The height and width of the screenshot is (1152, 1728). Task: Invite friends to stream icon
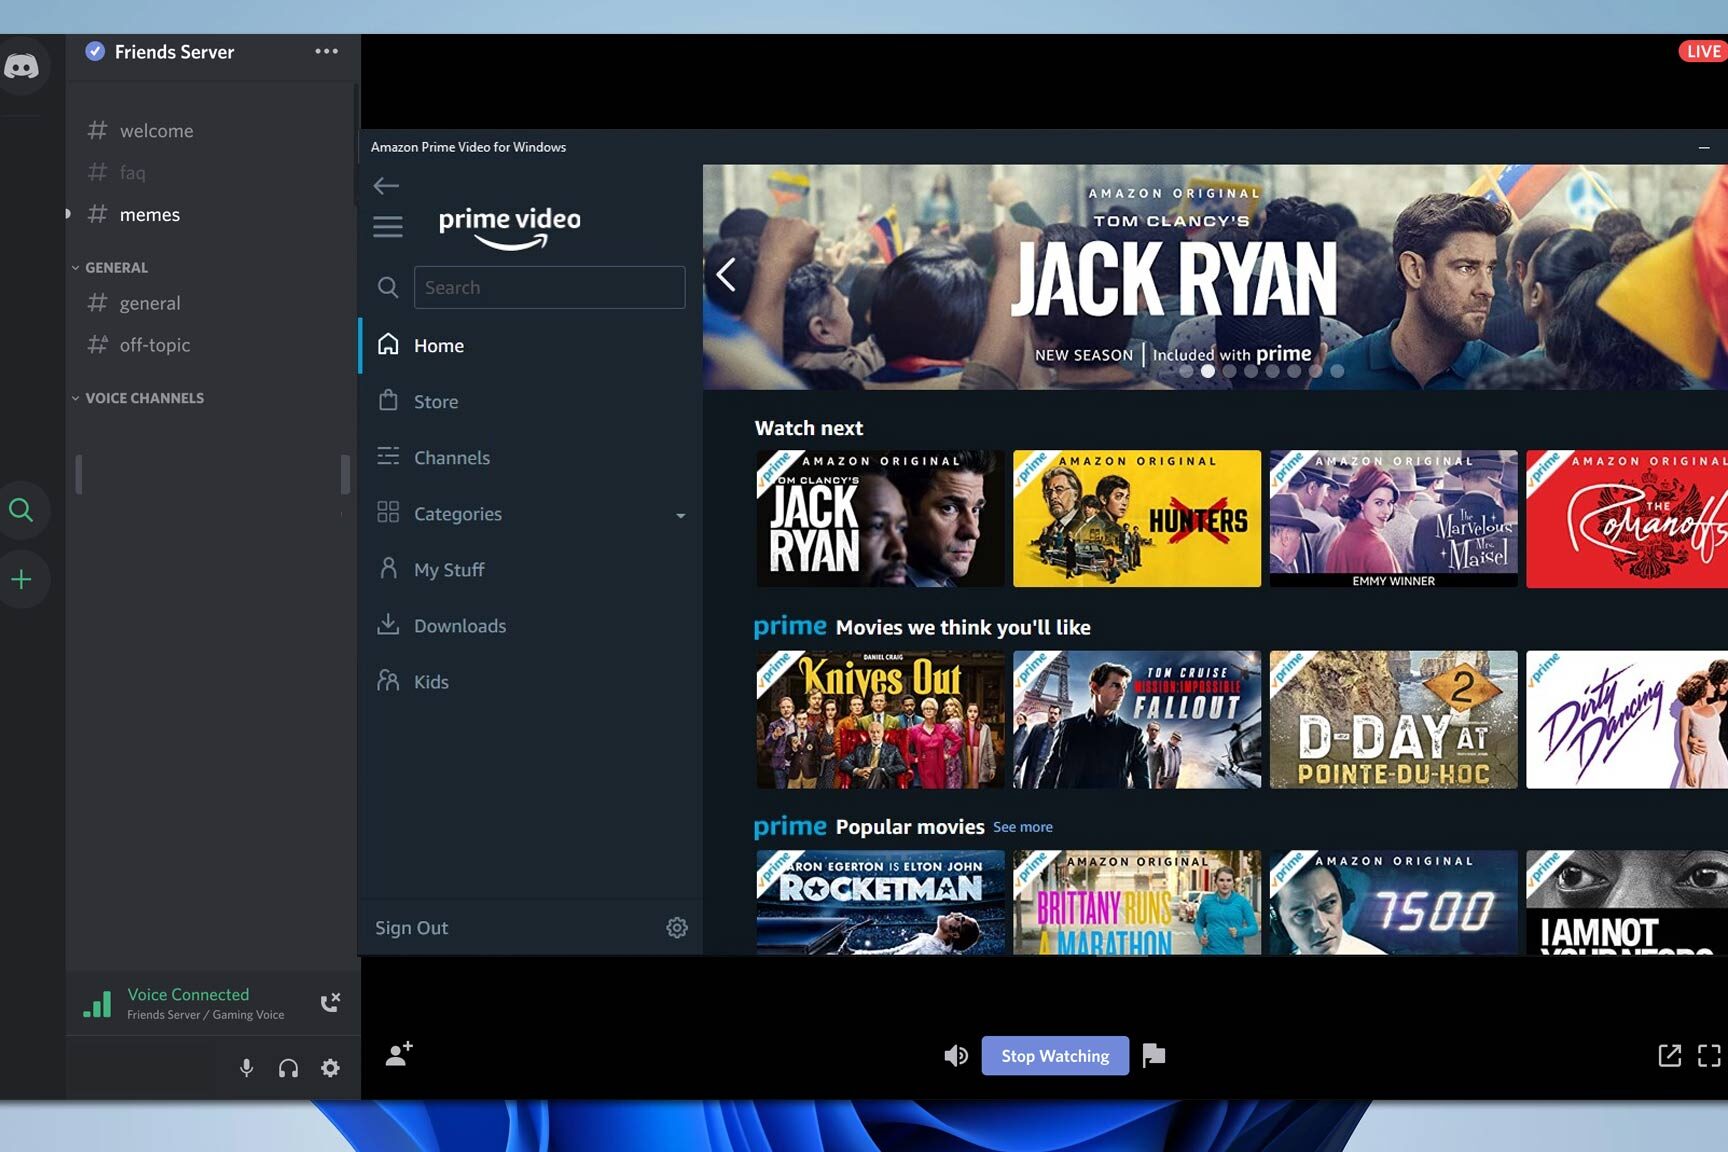[x=399, y=1054]
